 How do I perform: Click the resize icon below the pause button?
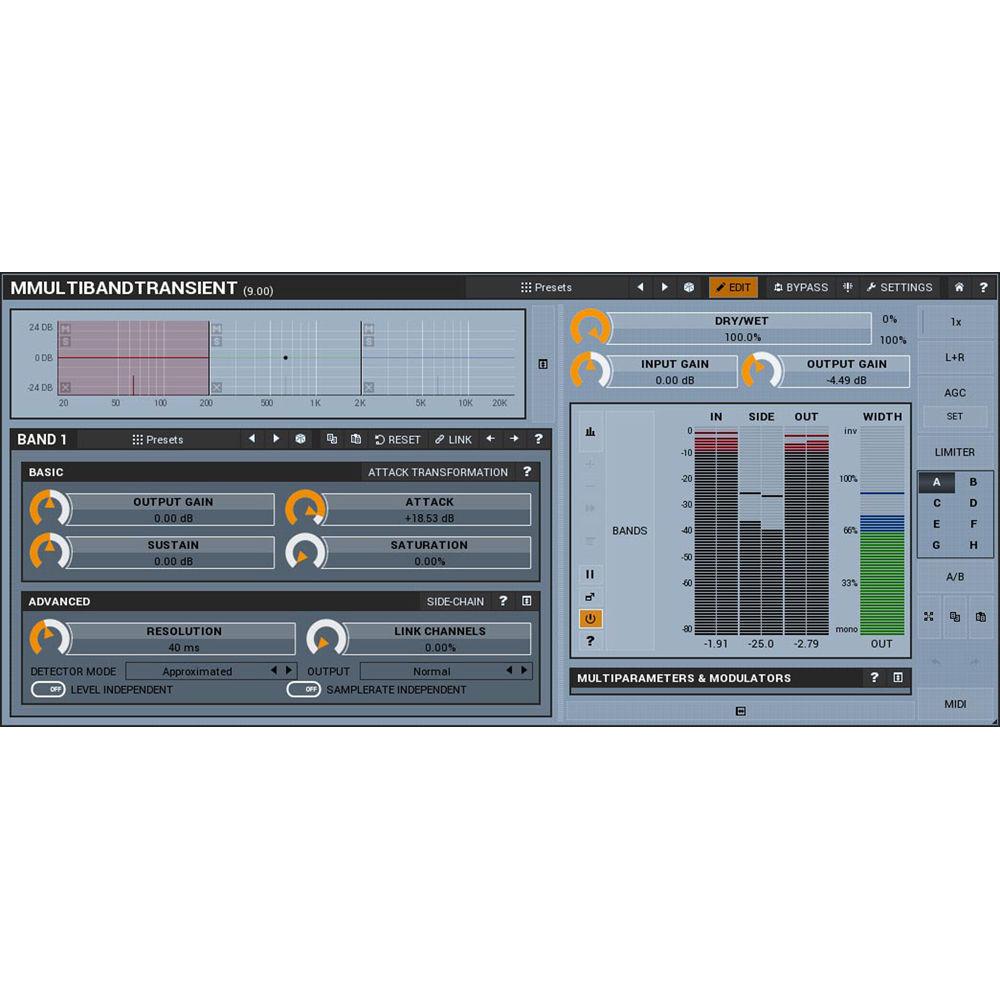(590, 597)
